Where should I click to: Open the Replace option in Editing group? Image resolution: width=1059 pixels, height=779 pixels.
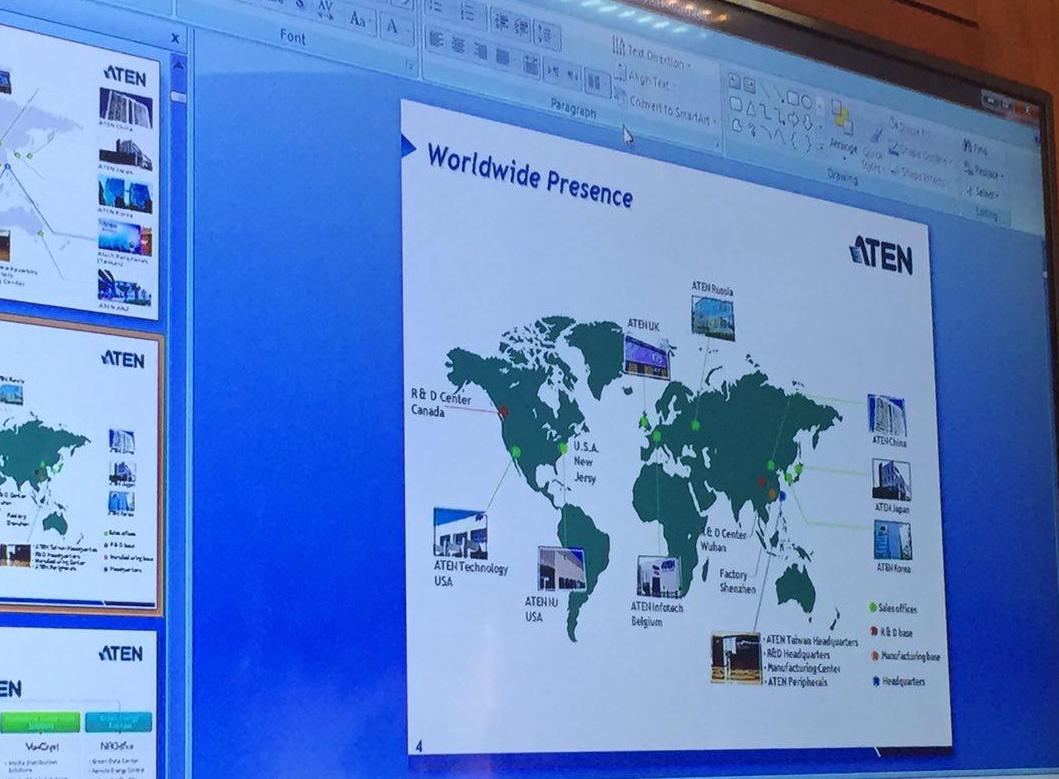click(x=984, y=171)
